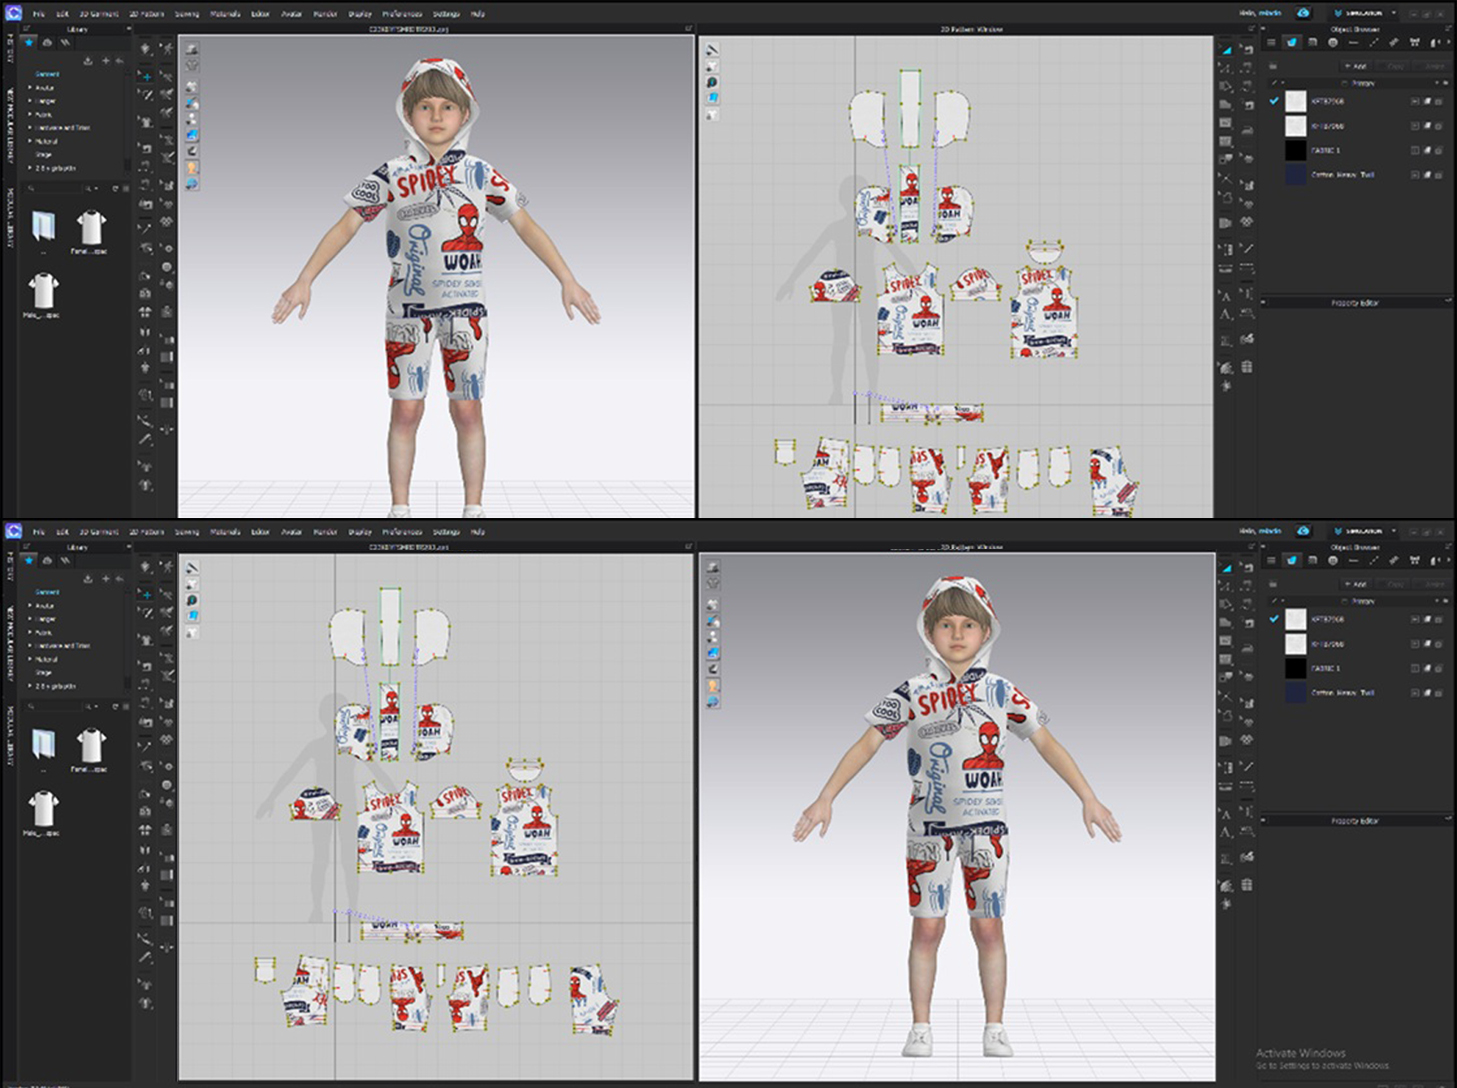
Task: Click the Add button in upper Object Browser
Action: click(x=1359, y=66)
